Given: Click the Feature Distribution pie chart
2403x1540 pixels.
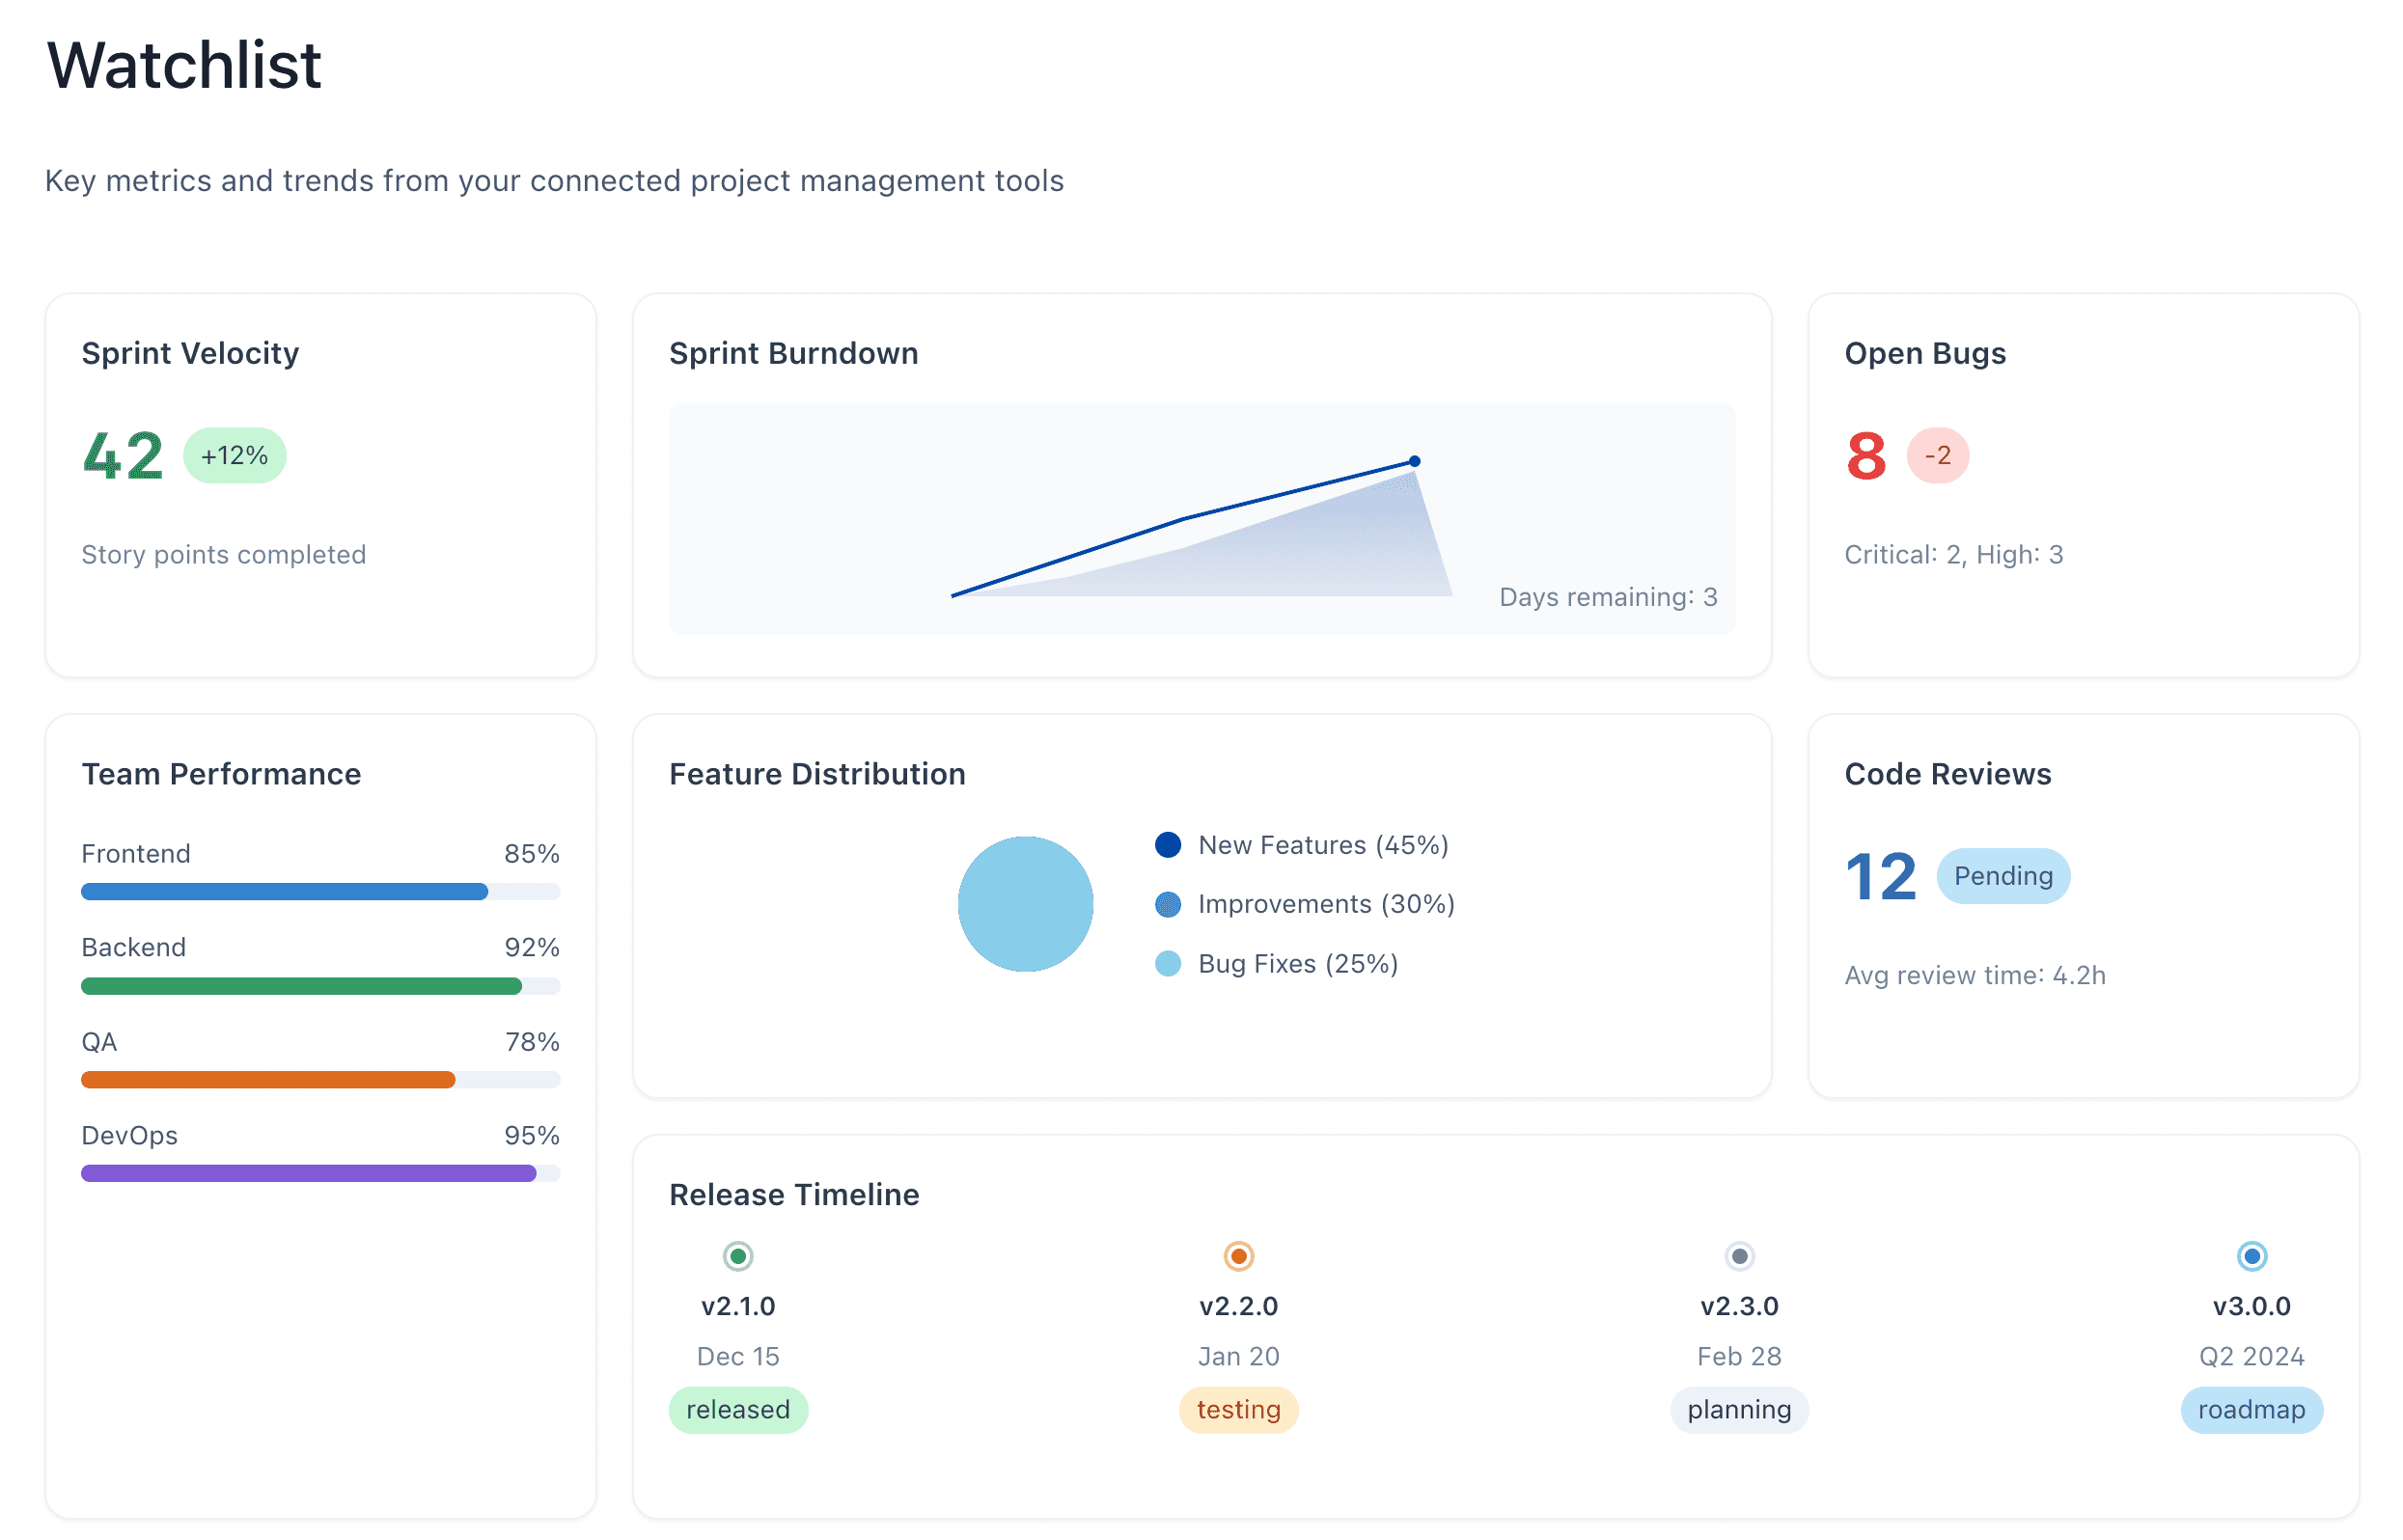Looking at the screenshot, I should click(1025, 904).
